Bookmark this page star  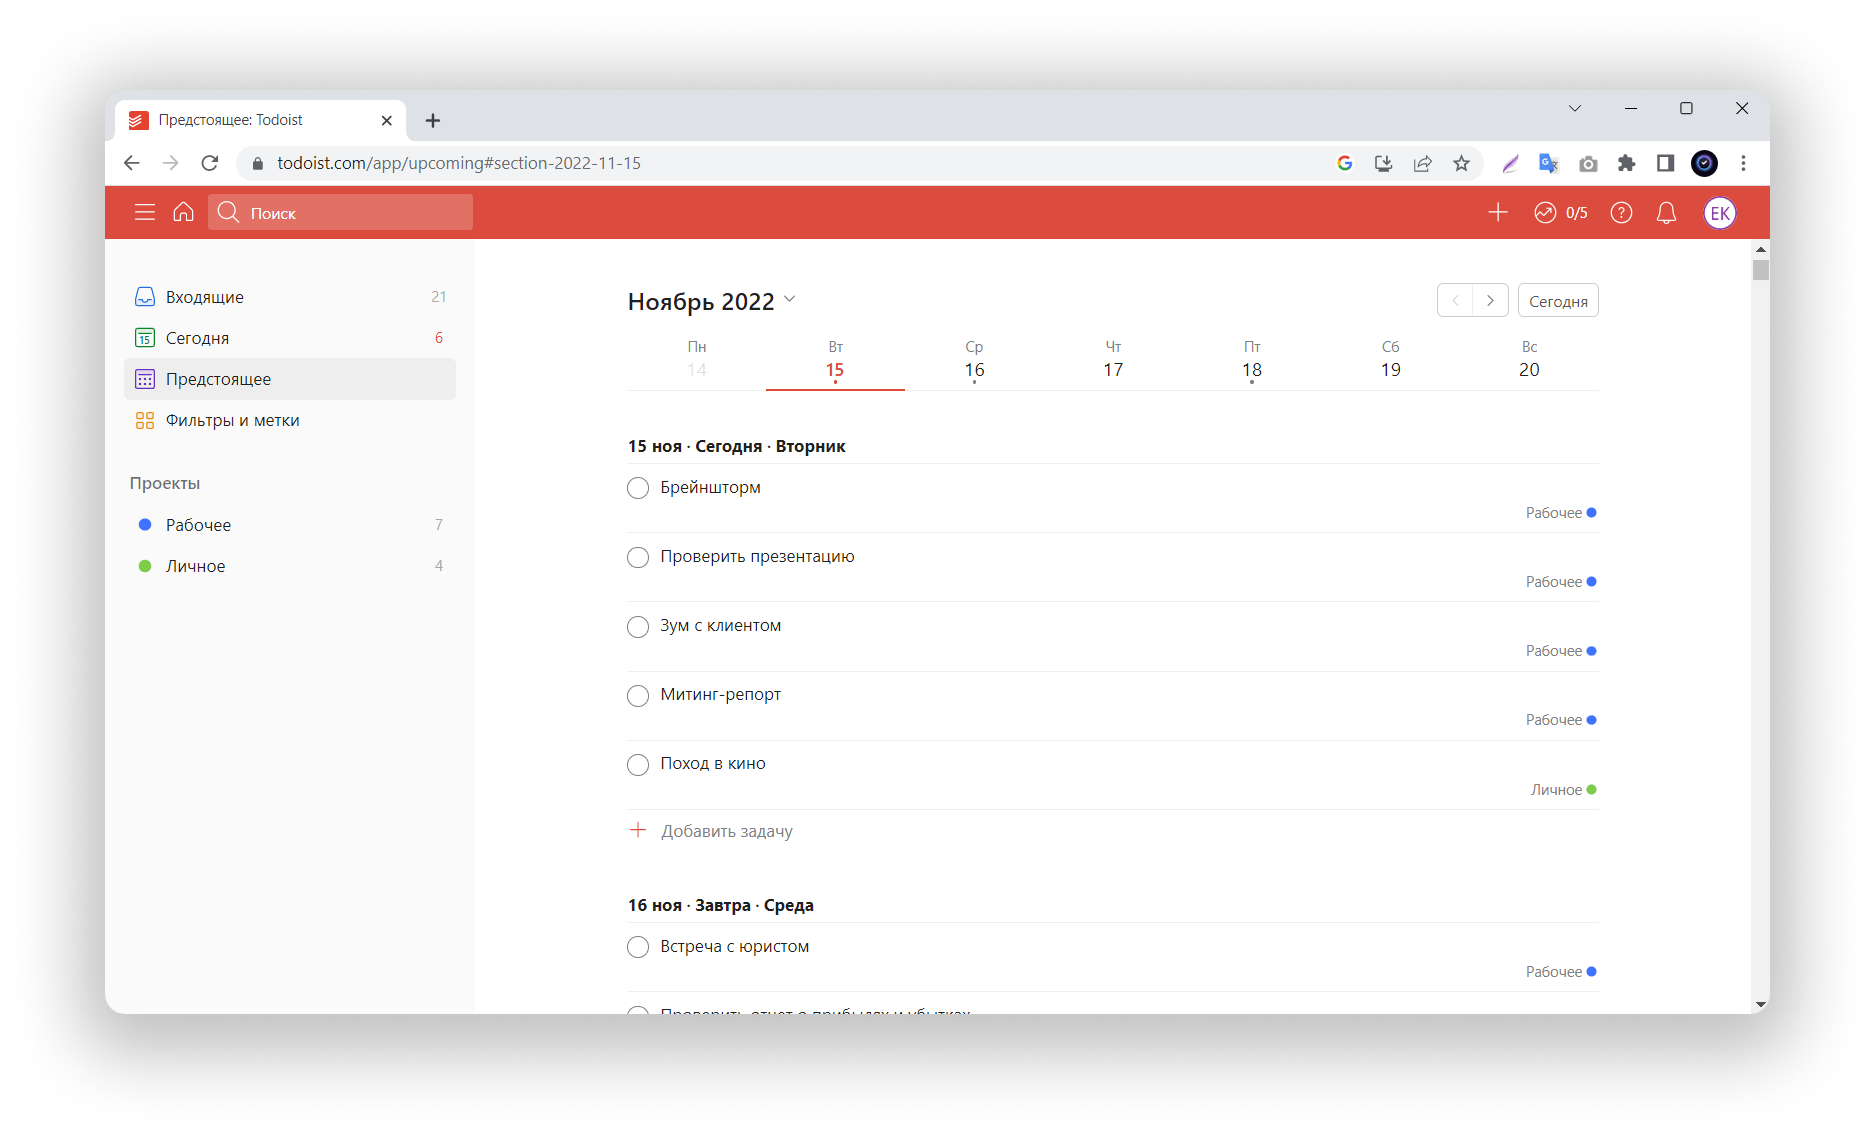click(x=1461, y=163)
